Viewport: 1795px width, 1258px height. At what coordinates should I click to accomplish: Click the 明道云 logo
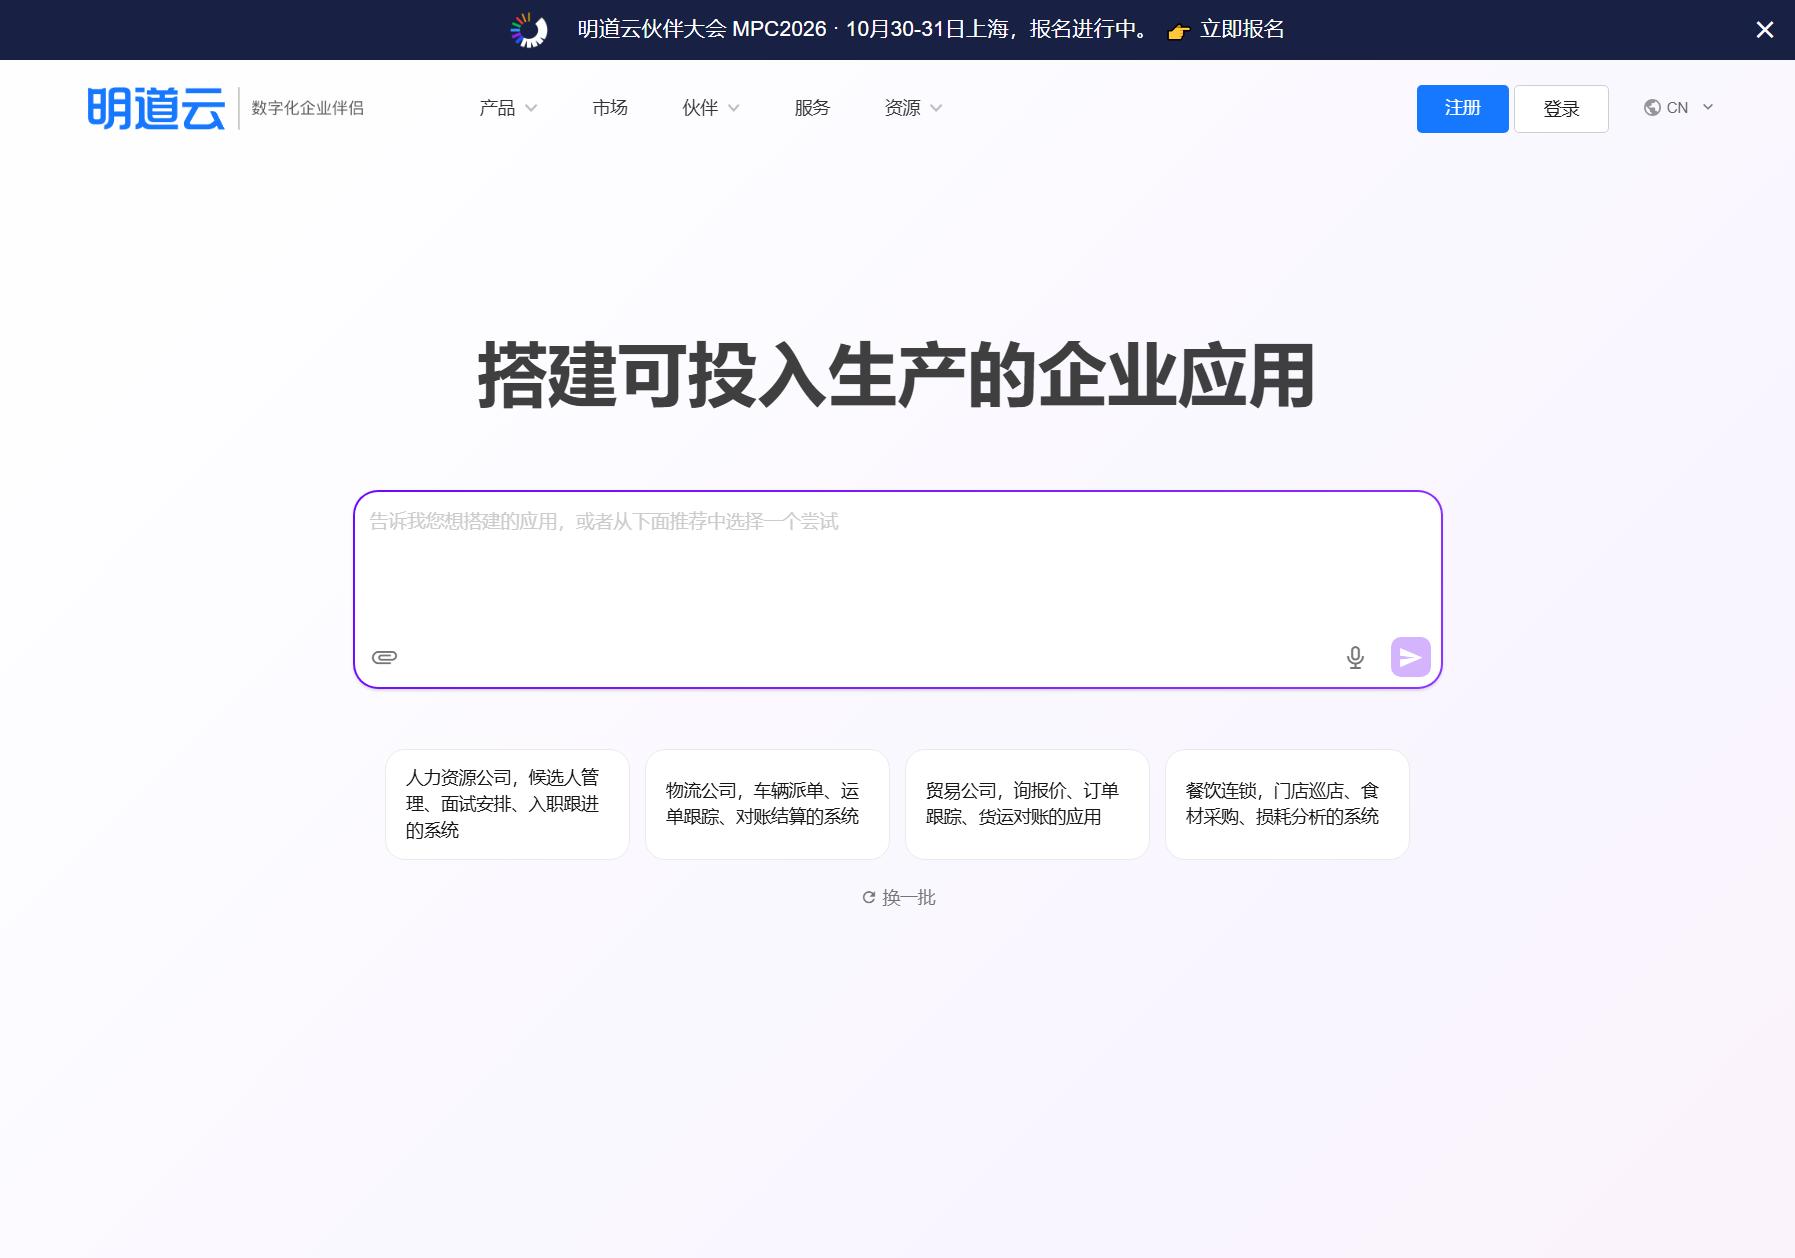[156, 108]
